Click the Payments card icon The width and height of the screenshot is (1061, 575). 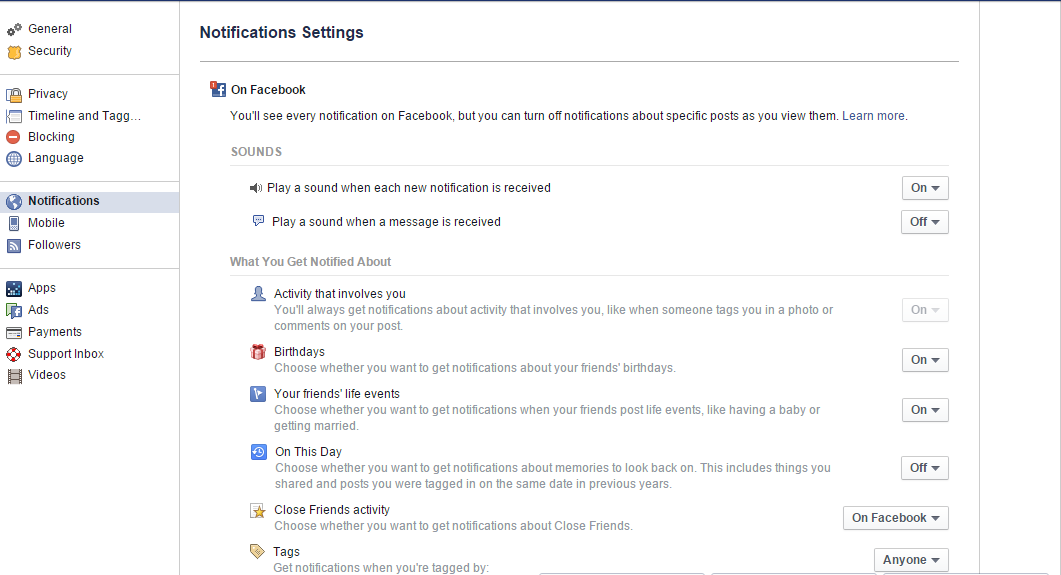coord(14,332)
